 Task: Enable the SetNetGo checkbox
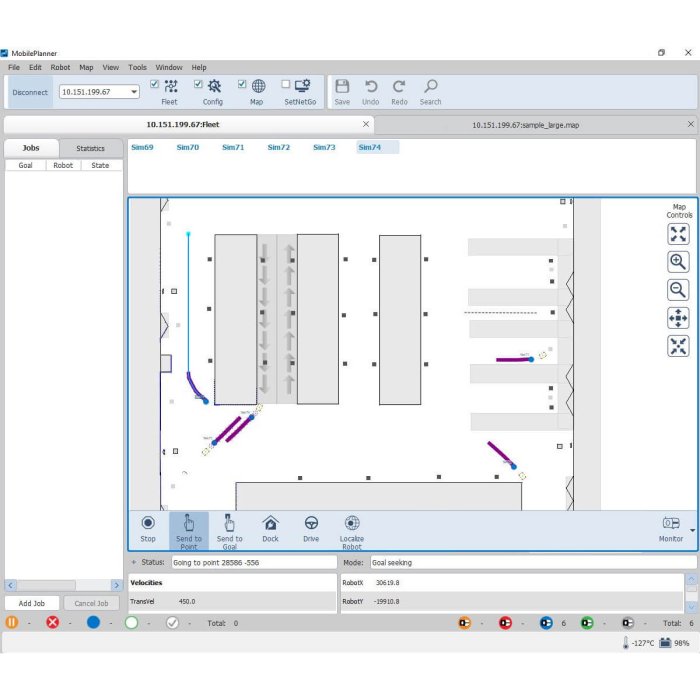(286, 84)
